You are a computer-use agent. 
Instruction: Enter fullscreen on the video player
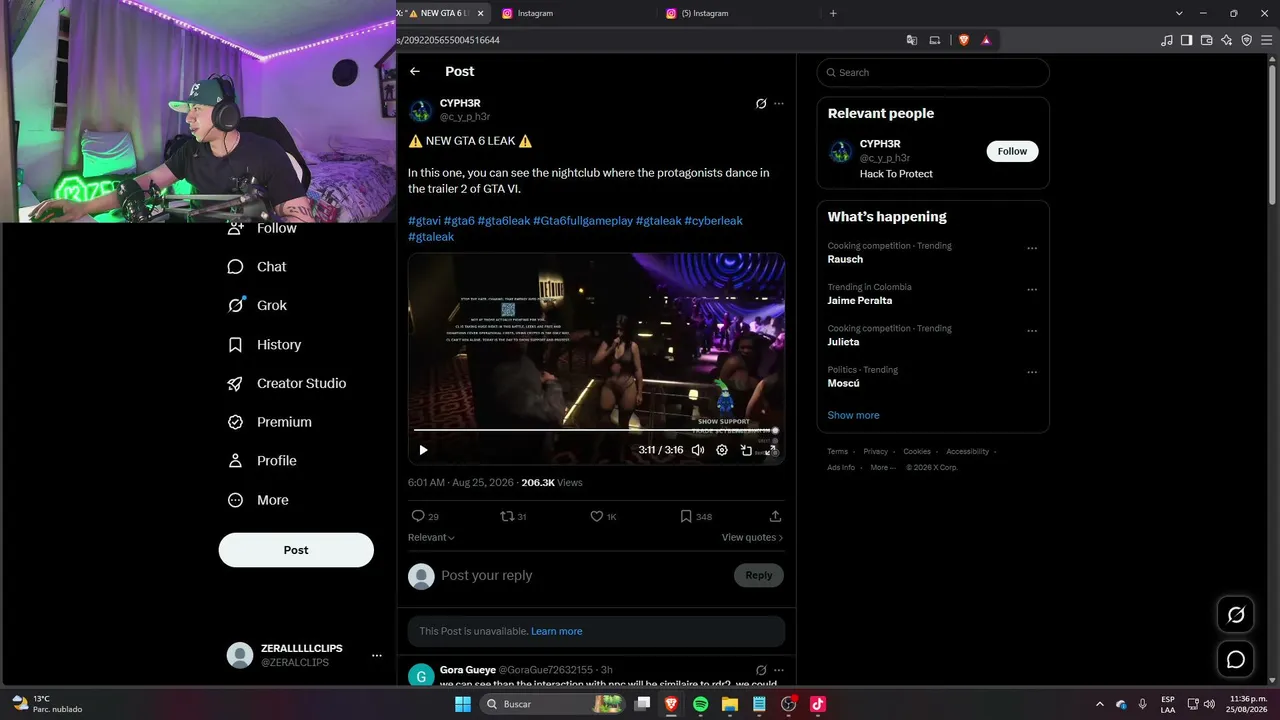771,450
